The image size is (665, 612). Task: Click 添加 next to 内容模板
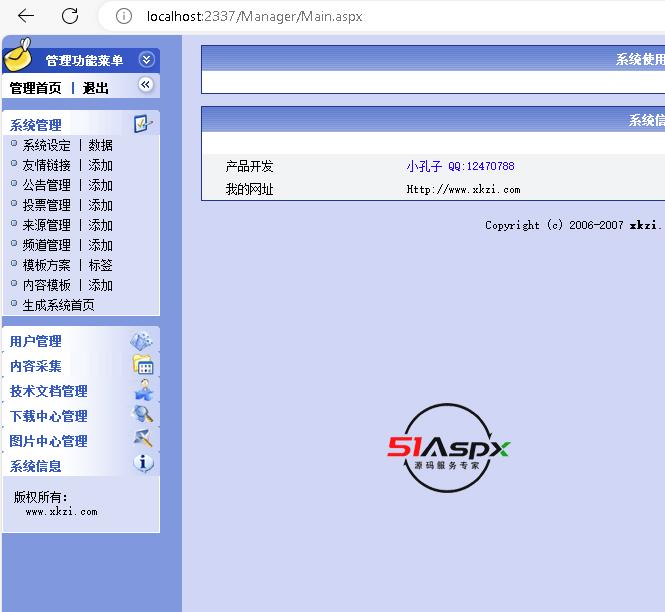(101, 285)
